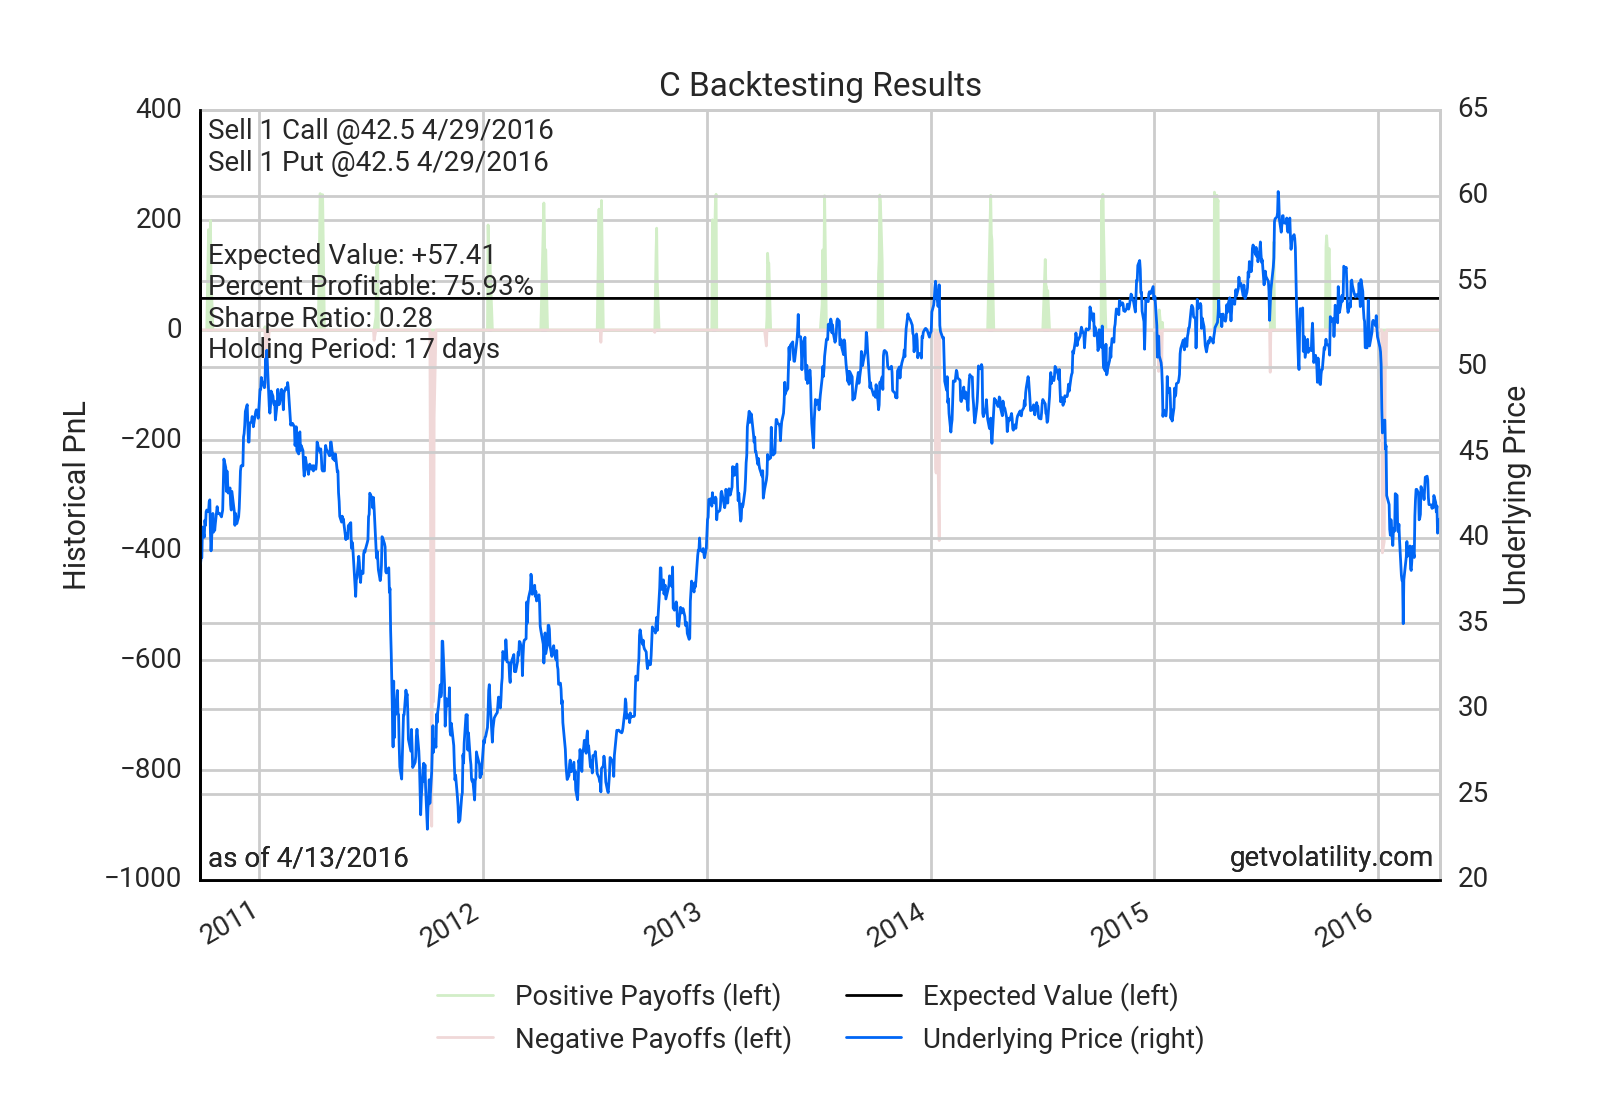Click the 30 tick on the price axis
Viewport: 1600px width, 1100px height.
click(1473, 707)
